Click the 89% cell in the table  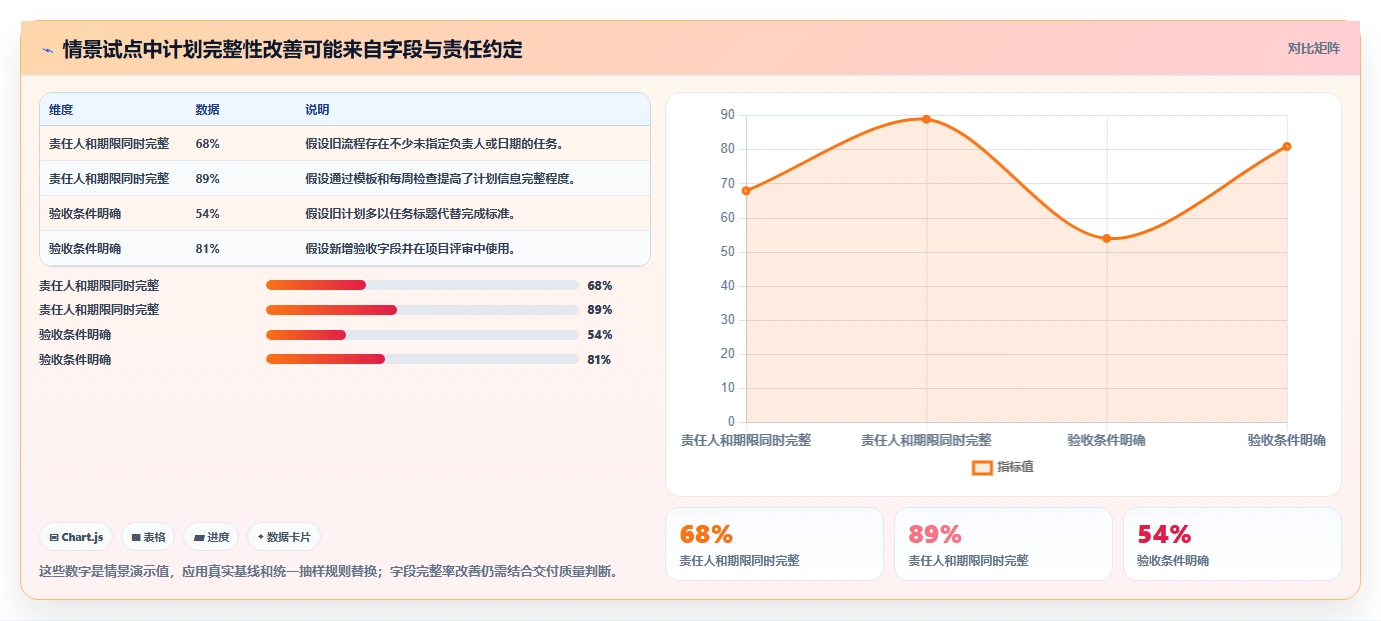tap(208, 179)
